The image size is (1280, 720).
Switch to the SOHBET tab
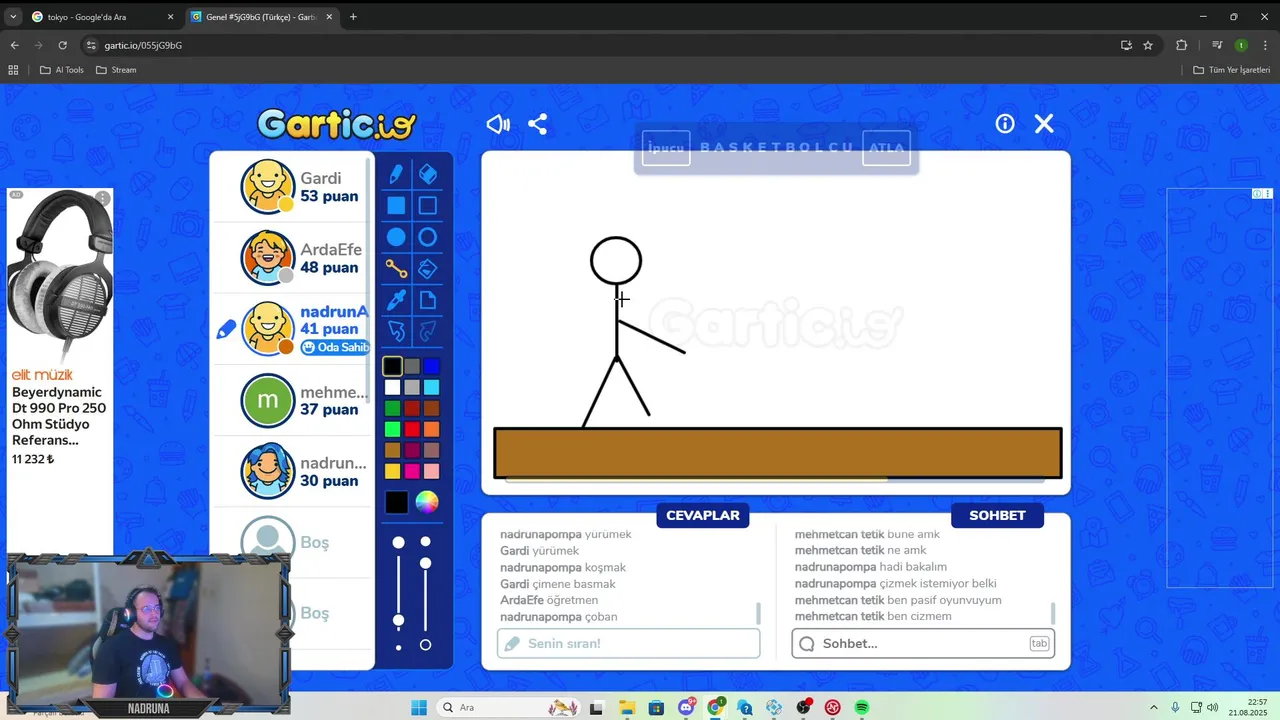(997, 515)
